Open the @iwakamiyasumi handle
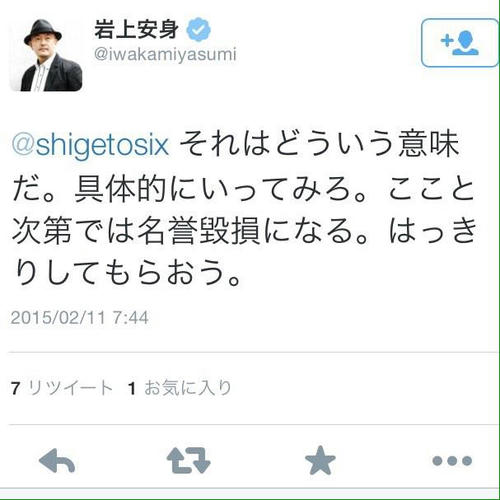Screen dimensions: 500x500 tap(165, 54)
